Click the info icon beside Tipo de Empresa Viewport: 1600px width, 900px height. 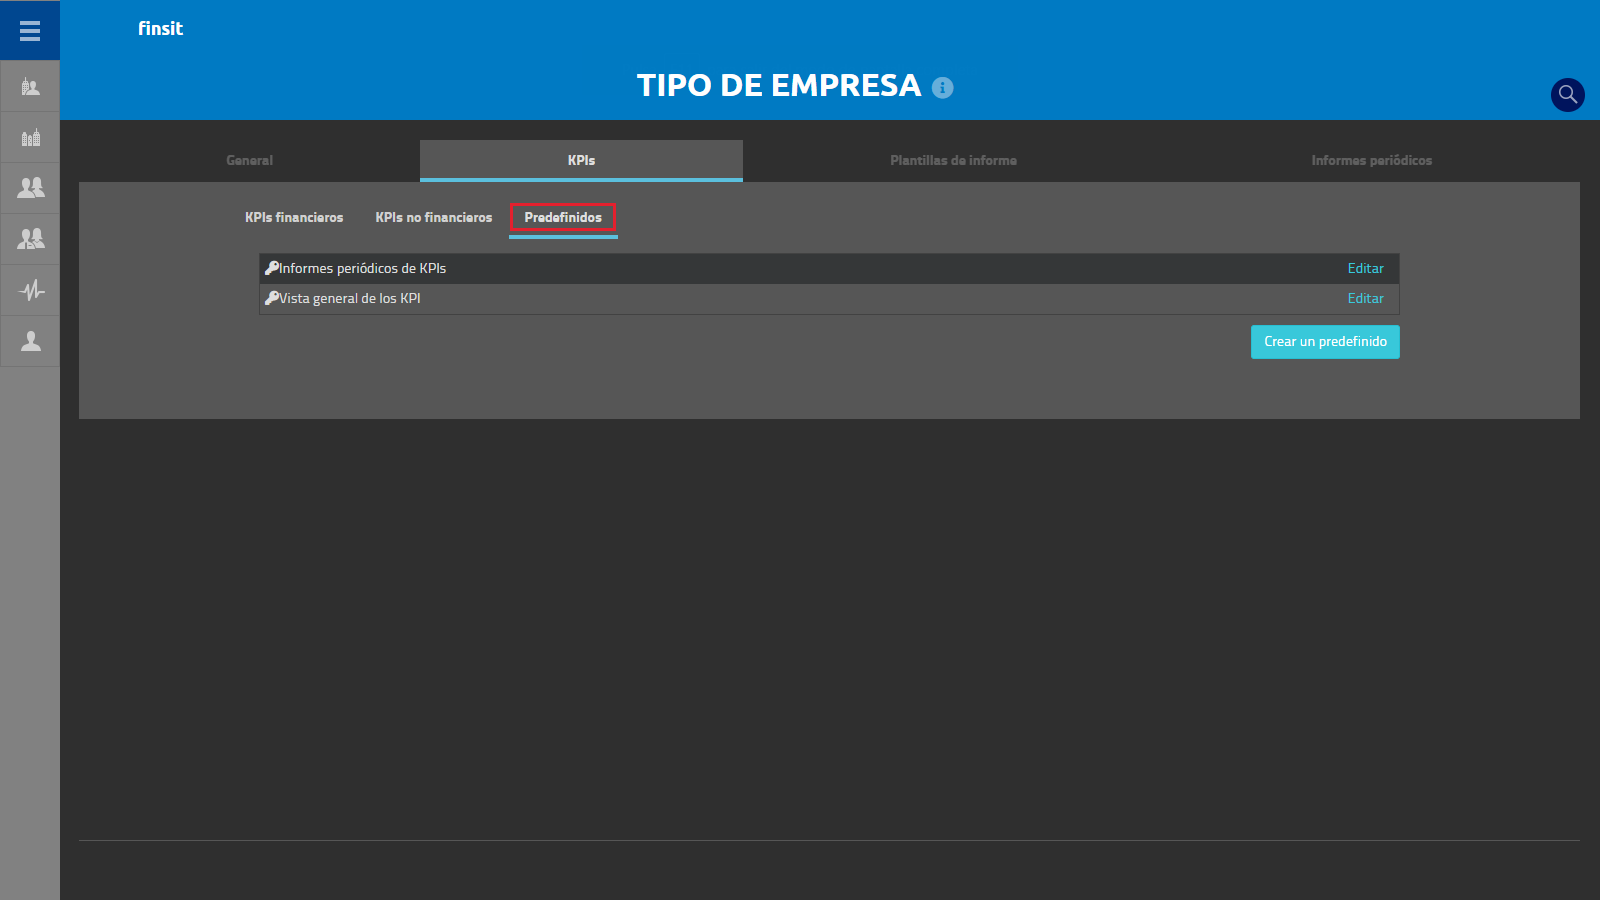tap(942, 88)
